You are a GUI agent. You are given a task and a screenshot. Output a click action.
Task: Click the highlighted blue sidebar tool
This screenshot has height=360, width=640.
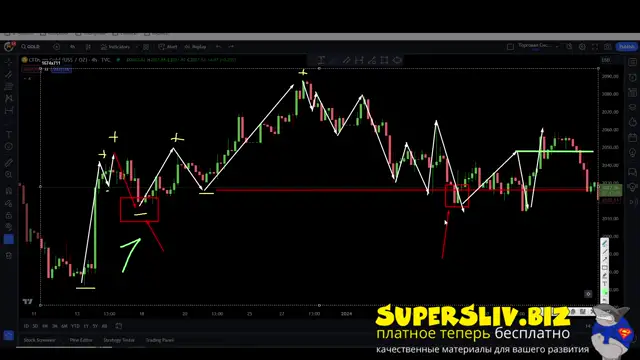tap(9, 239)
